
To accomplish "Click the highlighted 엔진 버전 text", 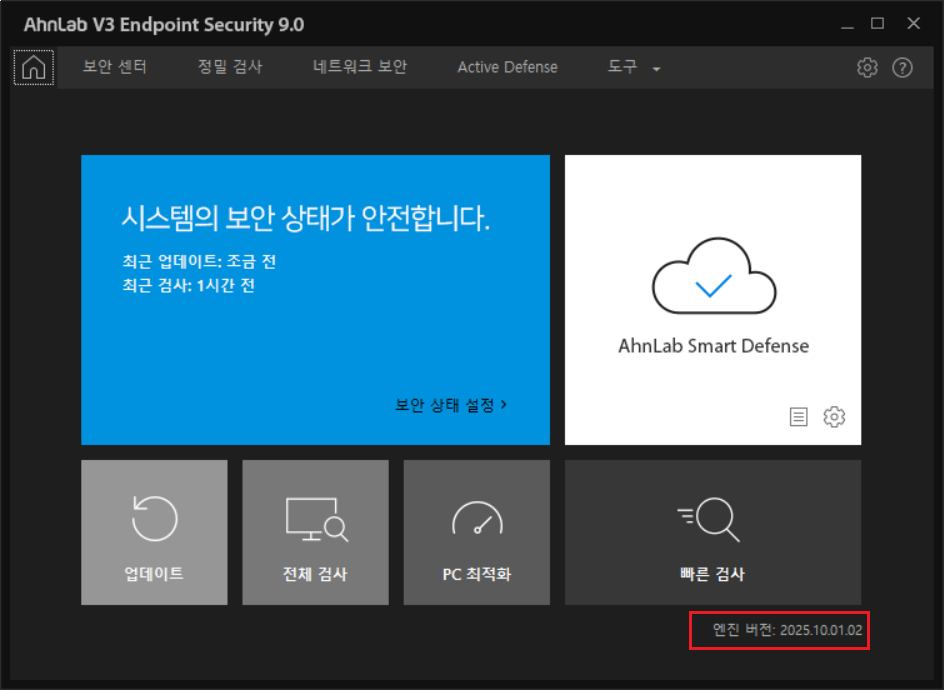I will tap(779, 630).
